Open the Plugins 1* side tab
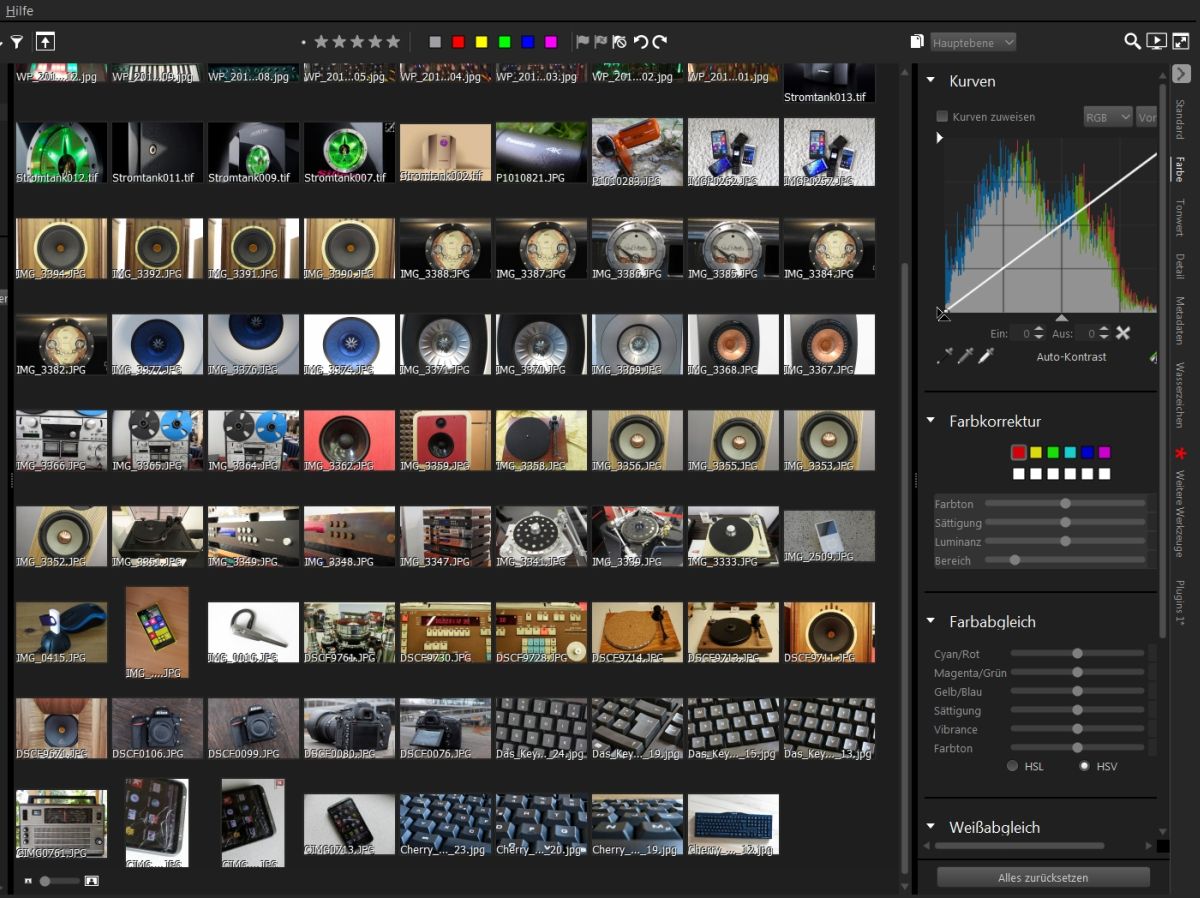 coord(1180,603)
